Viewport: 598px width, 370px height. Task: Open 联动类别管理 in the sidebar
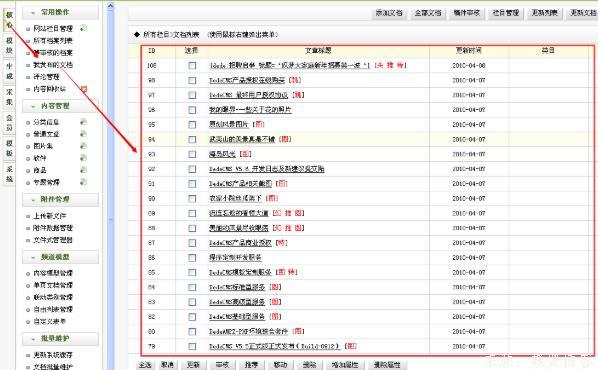tap(53, 297)
